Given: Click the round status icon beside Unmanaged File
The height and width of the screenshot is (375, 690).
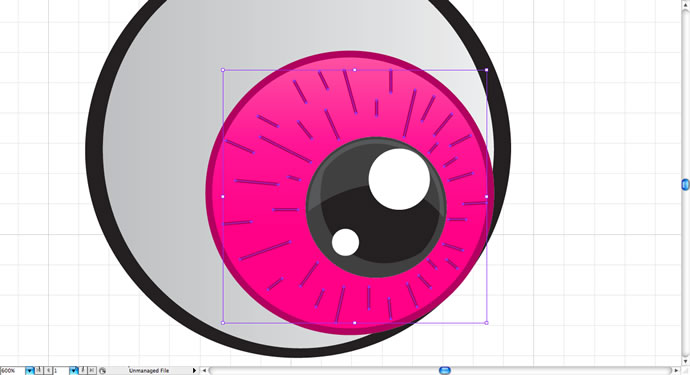Looking at the screenshot, I should point(102,371).
